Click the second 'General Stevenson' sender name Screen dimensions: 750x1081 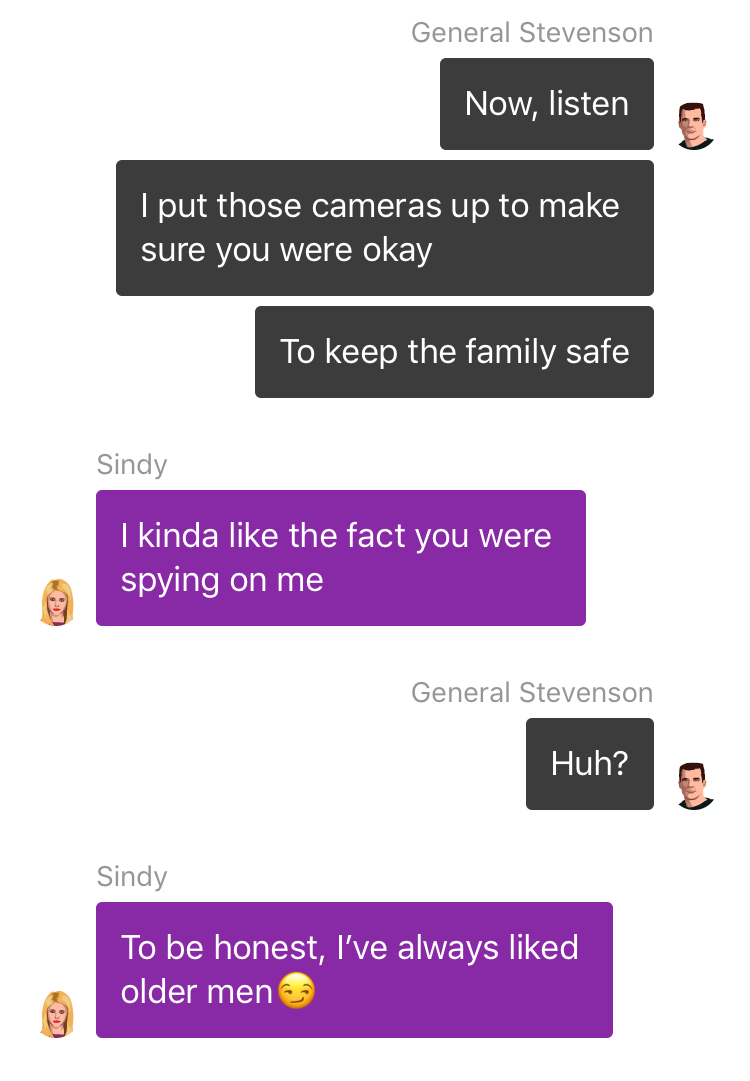tap(532, 692)
